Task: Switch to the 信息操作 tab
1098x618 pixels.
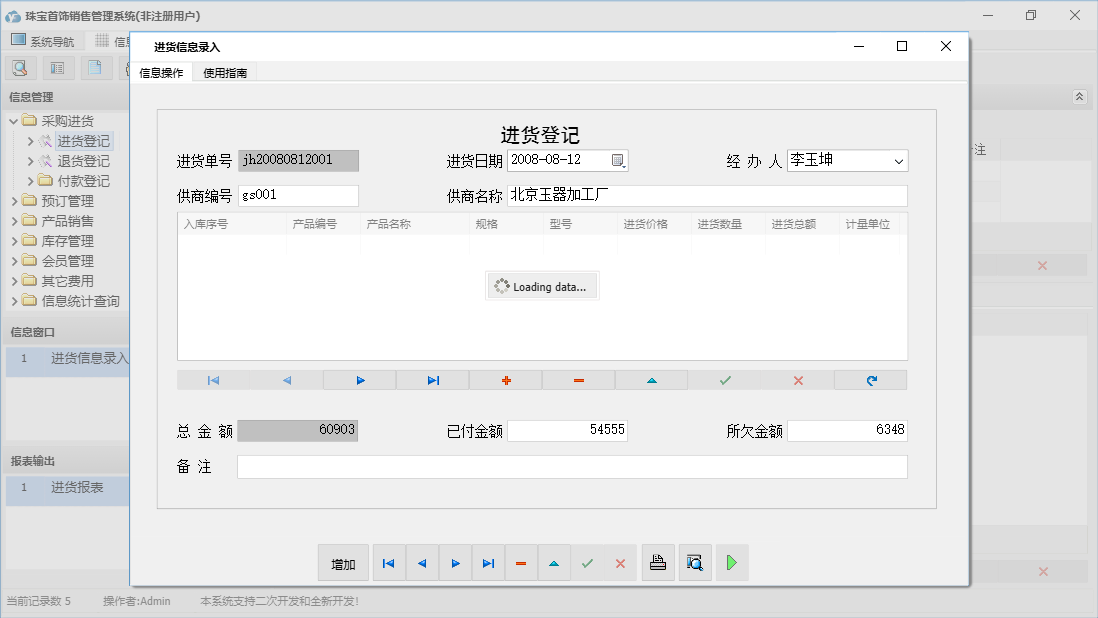Action: (163, 72)
